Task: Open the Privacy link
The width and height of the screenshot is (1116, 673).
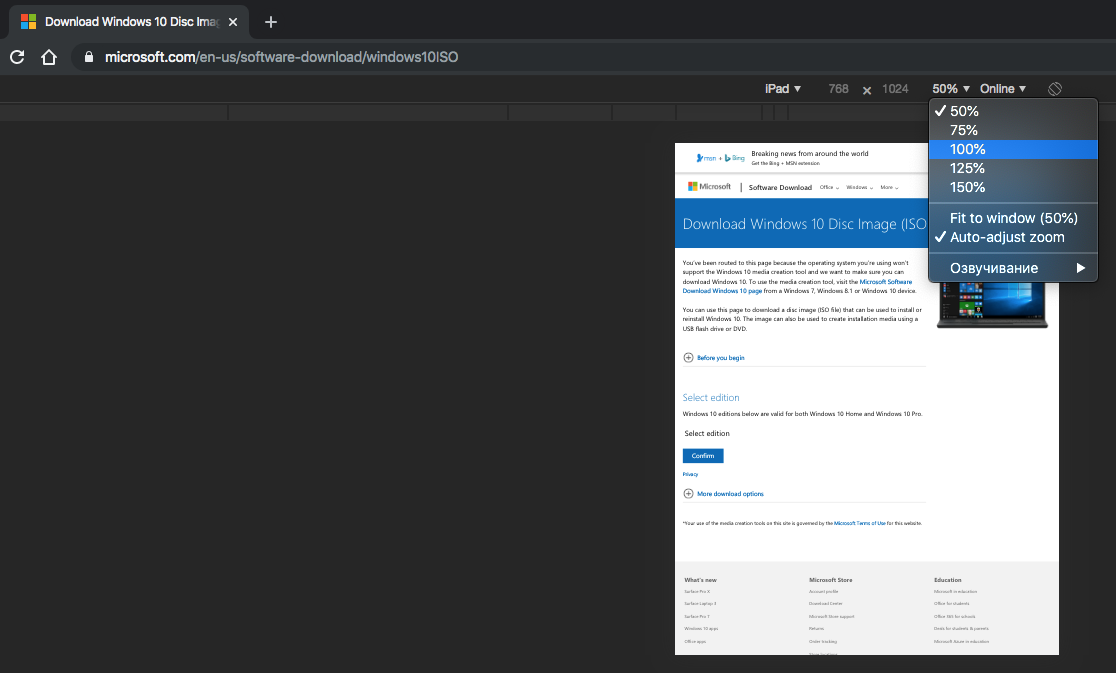Action: [x=690, y=475]
